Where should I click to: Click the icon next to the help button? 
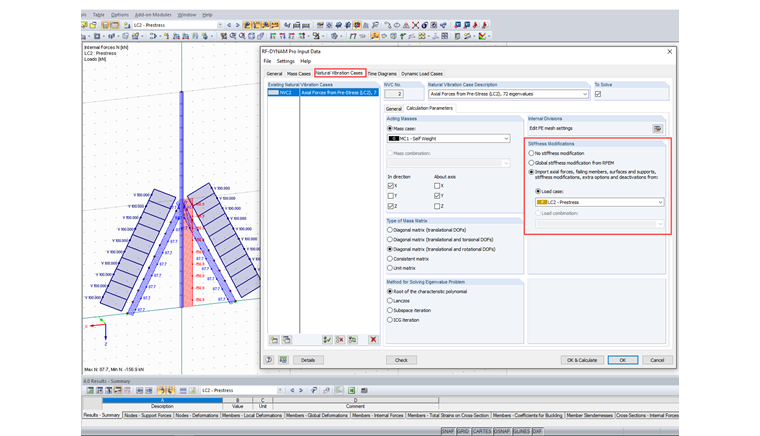pyautogui.click(x=283, y=360)
